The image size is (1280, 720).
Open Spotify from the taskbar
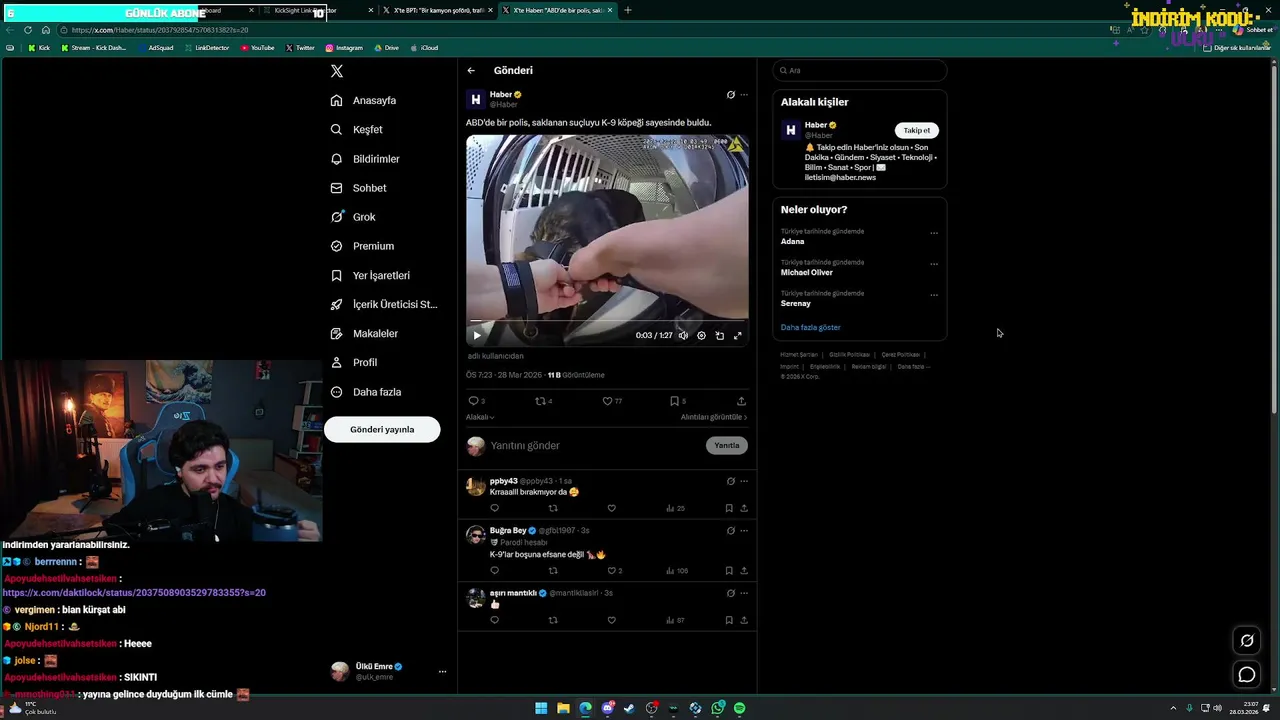tap(739, 708)
